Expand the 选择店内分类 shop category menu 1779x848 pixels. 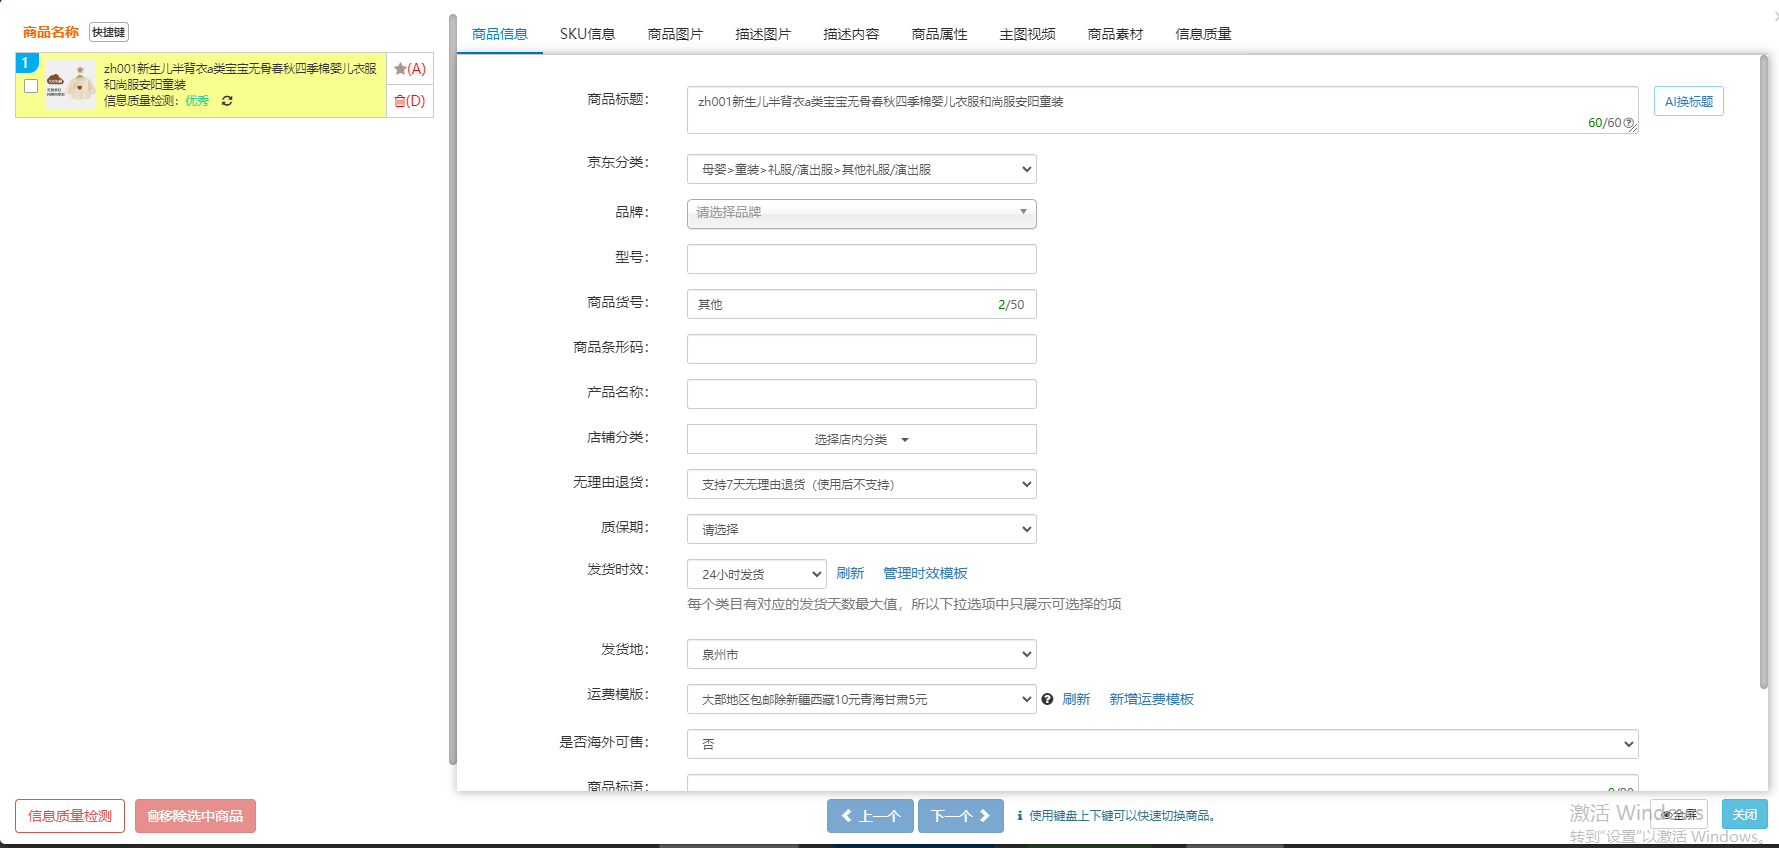(x=861, y=439)
